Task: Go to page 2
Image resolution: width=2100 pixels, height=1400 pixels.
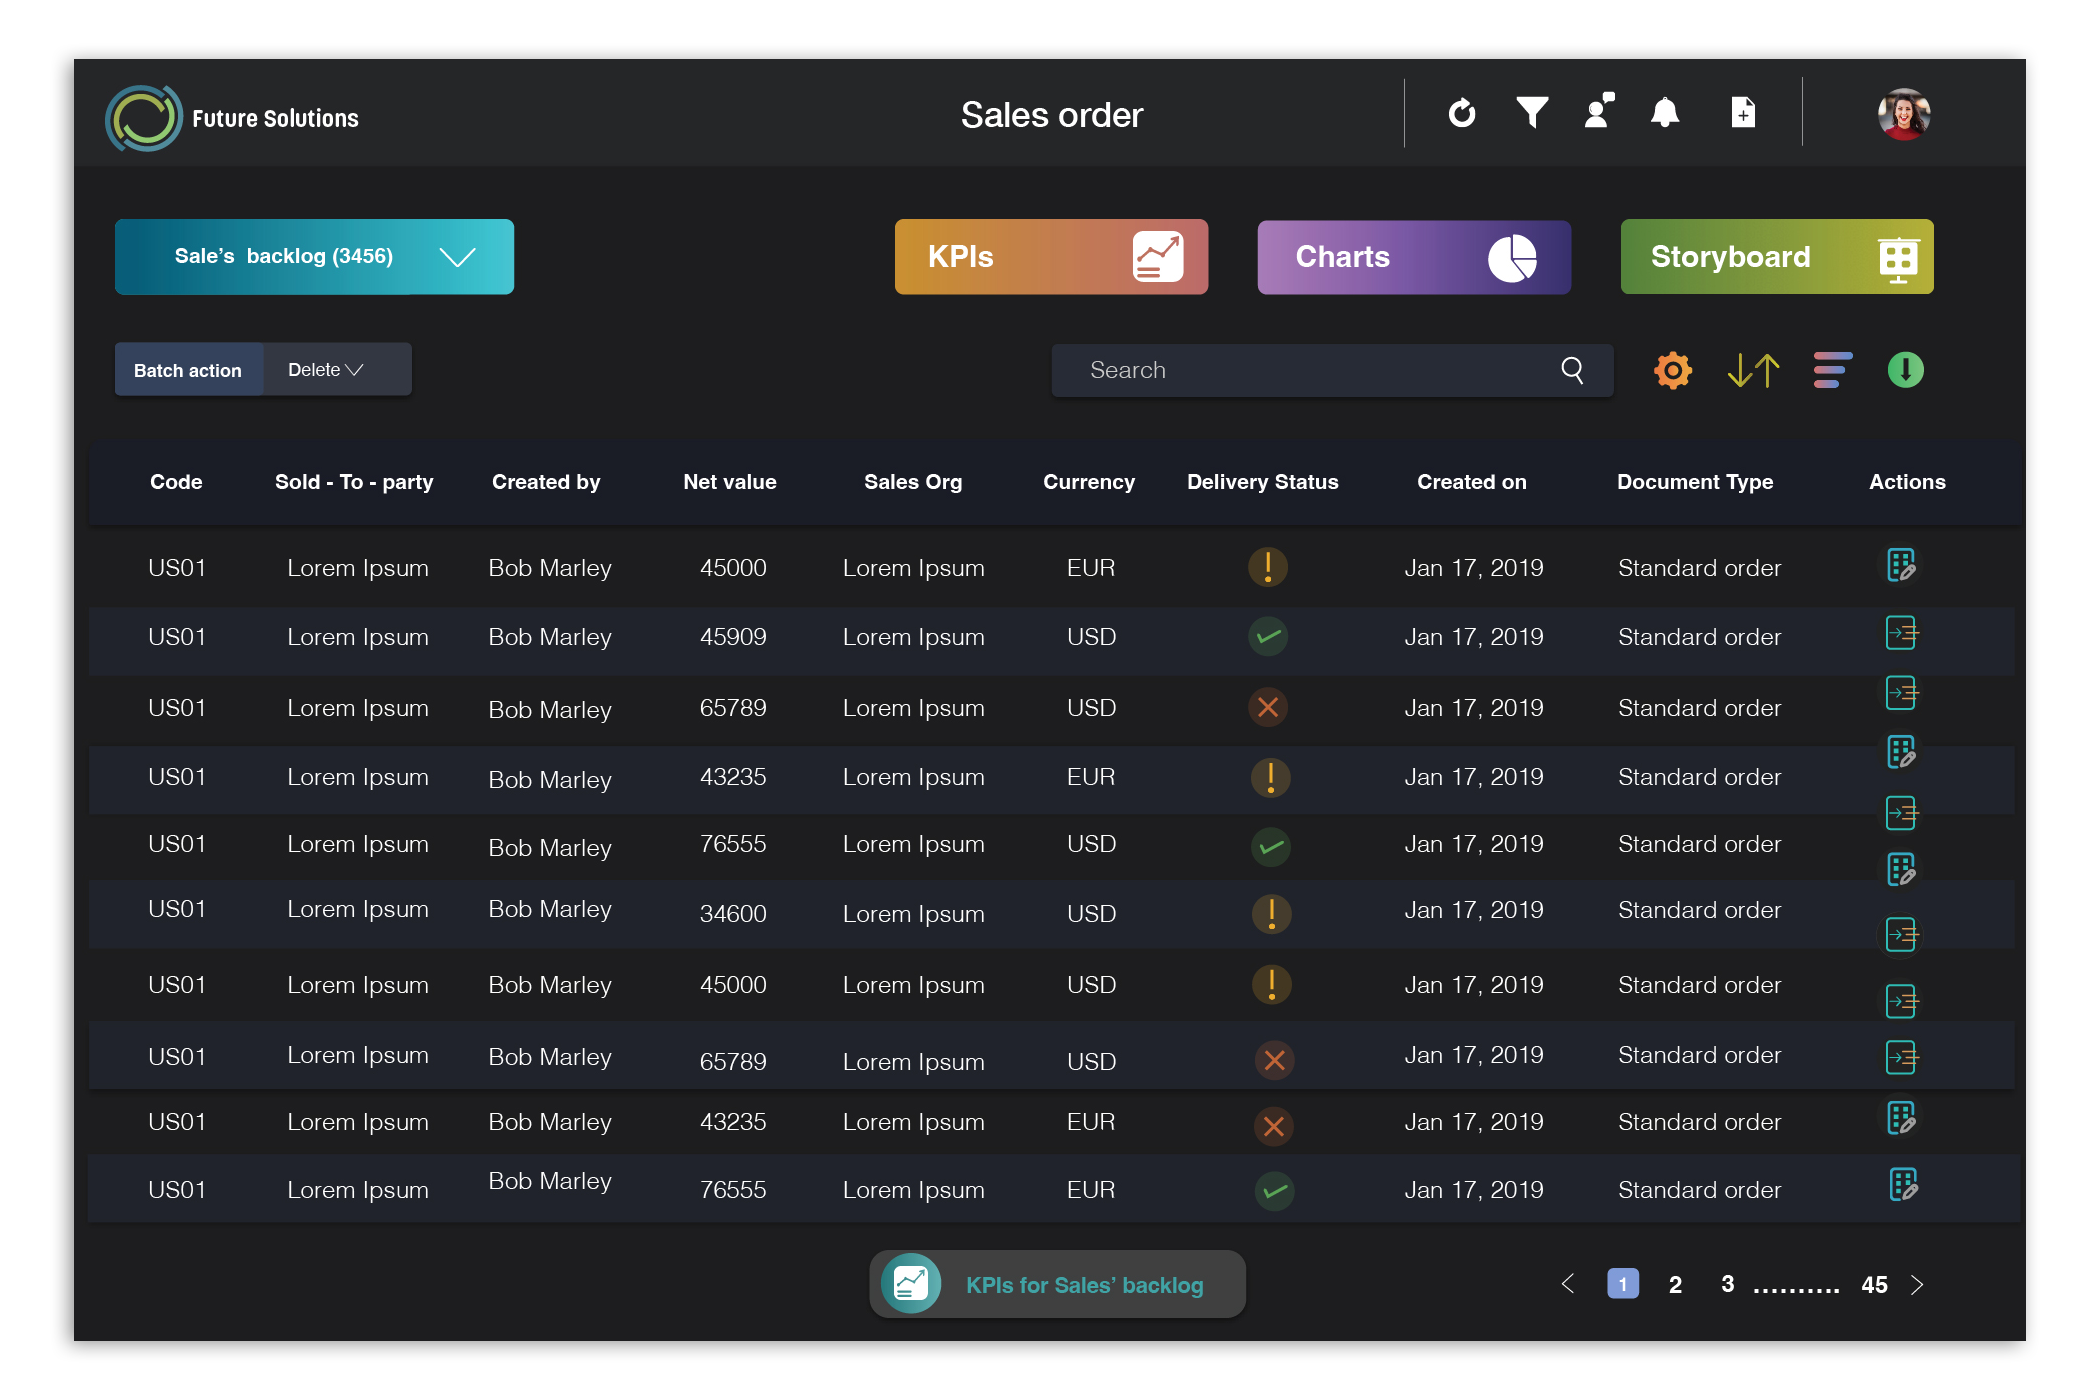Action: [1675, 1285]
